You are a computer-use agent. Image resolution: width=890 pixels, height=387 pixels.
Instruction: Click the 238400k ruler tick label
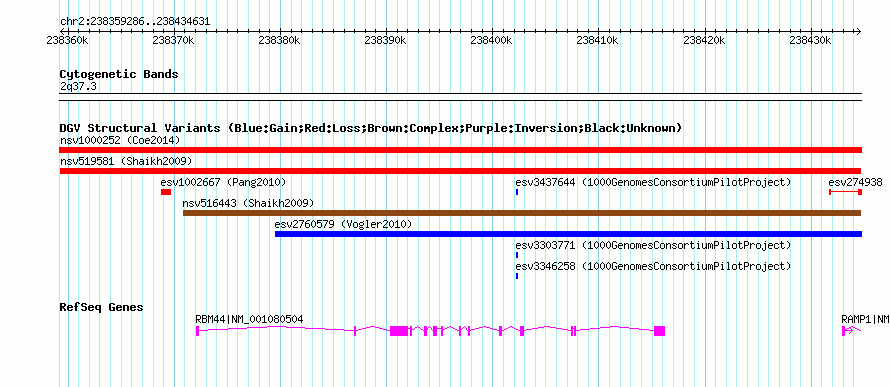click(493, 41)
